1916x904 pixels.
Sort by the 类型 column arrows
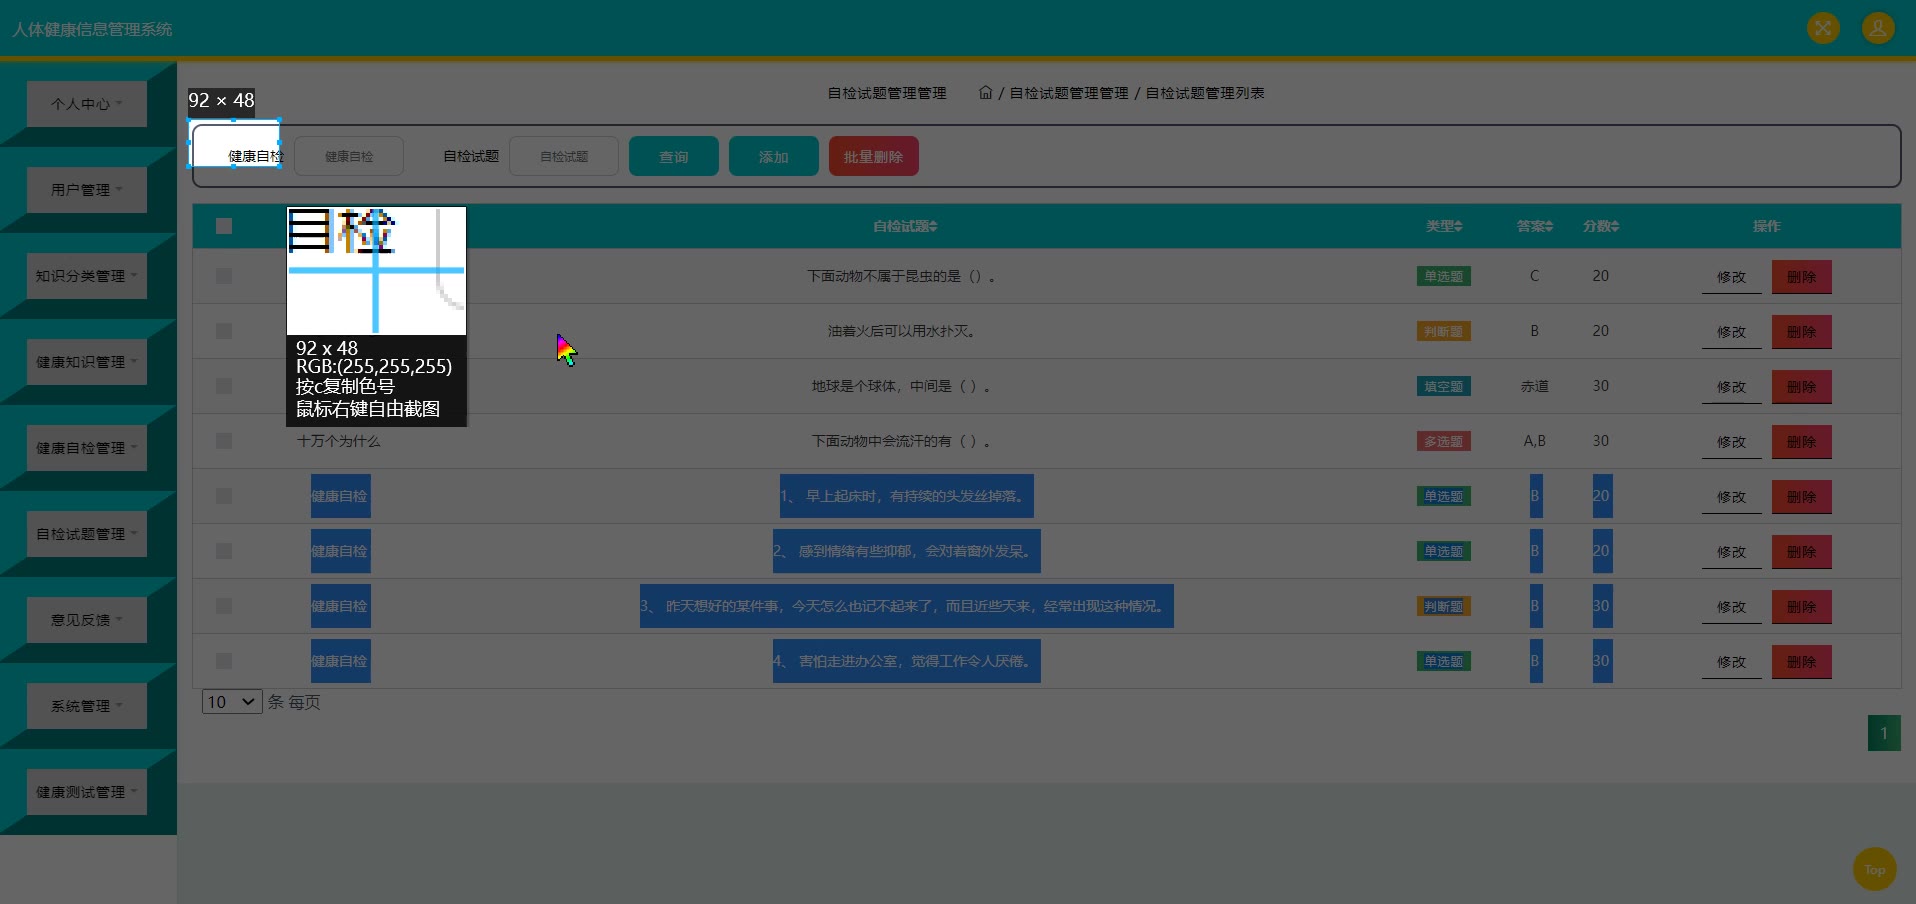click(x=1458, y=226)
